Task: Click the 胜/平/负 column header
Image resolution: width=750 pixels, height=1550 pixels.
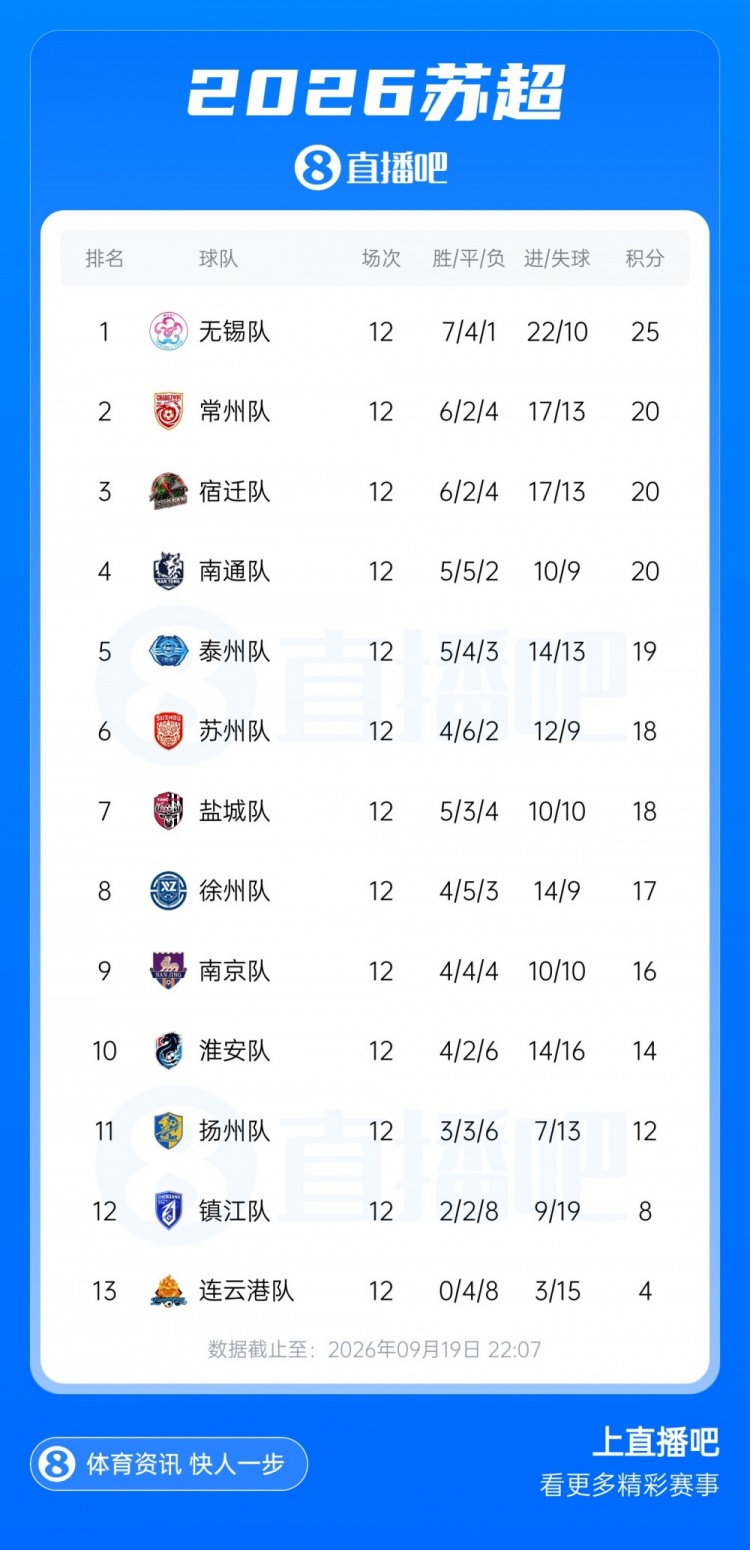Action: [469, 259]
